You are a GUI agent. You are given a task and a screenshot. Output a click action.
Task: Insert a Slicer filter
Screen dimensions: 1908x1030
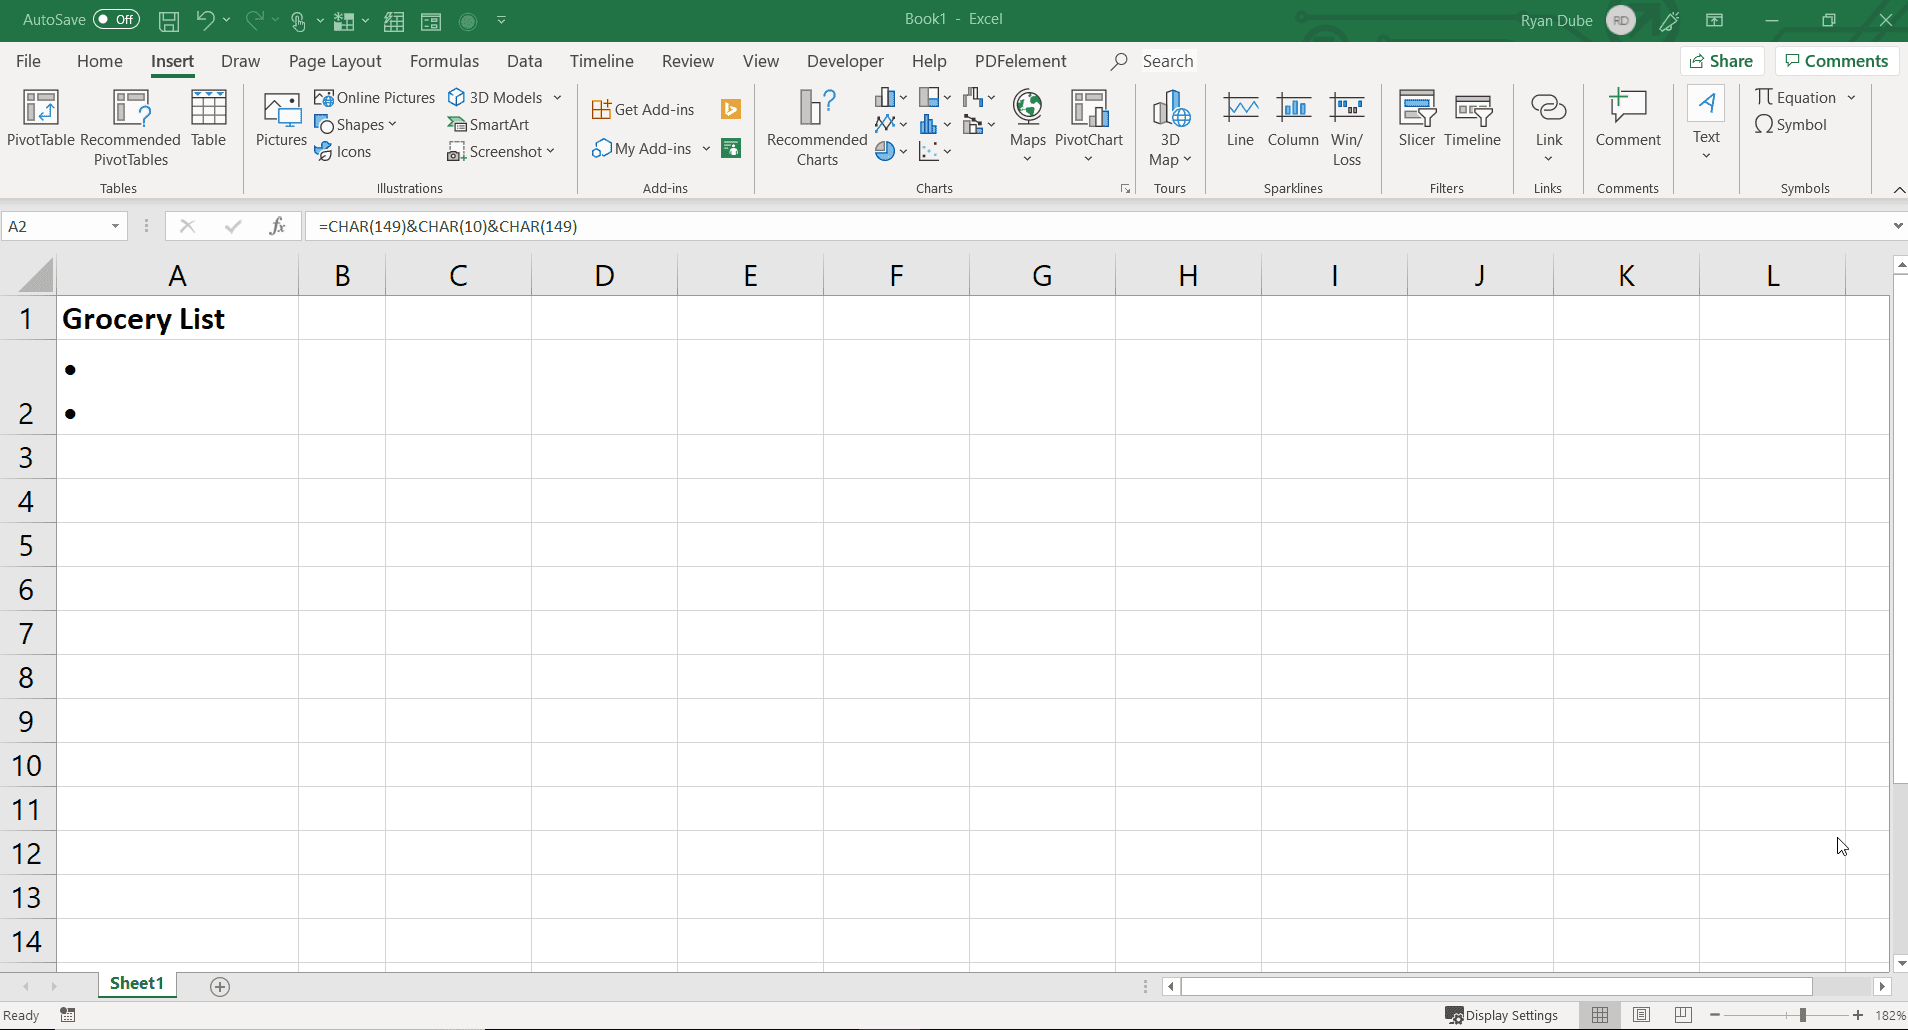(x=1418, y=118)
